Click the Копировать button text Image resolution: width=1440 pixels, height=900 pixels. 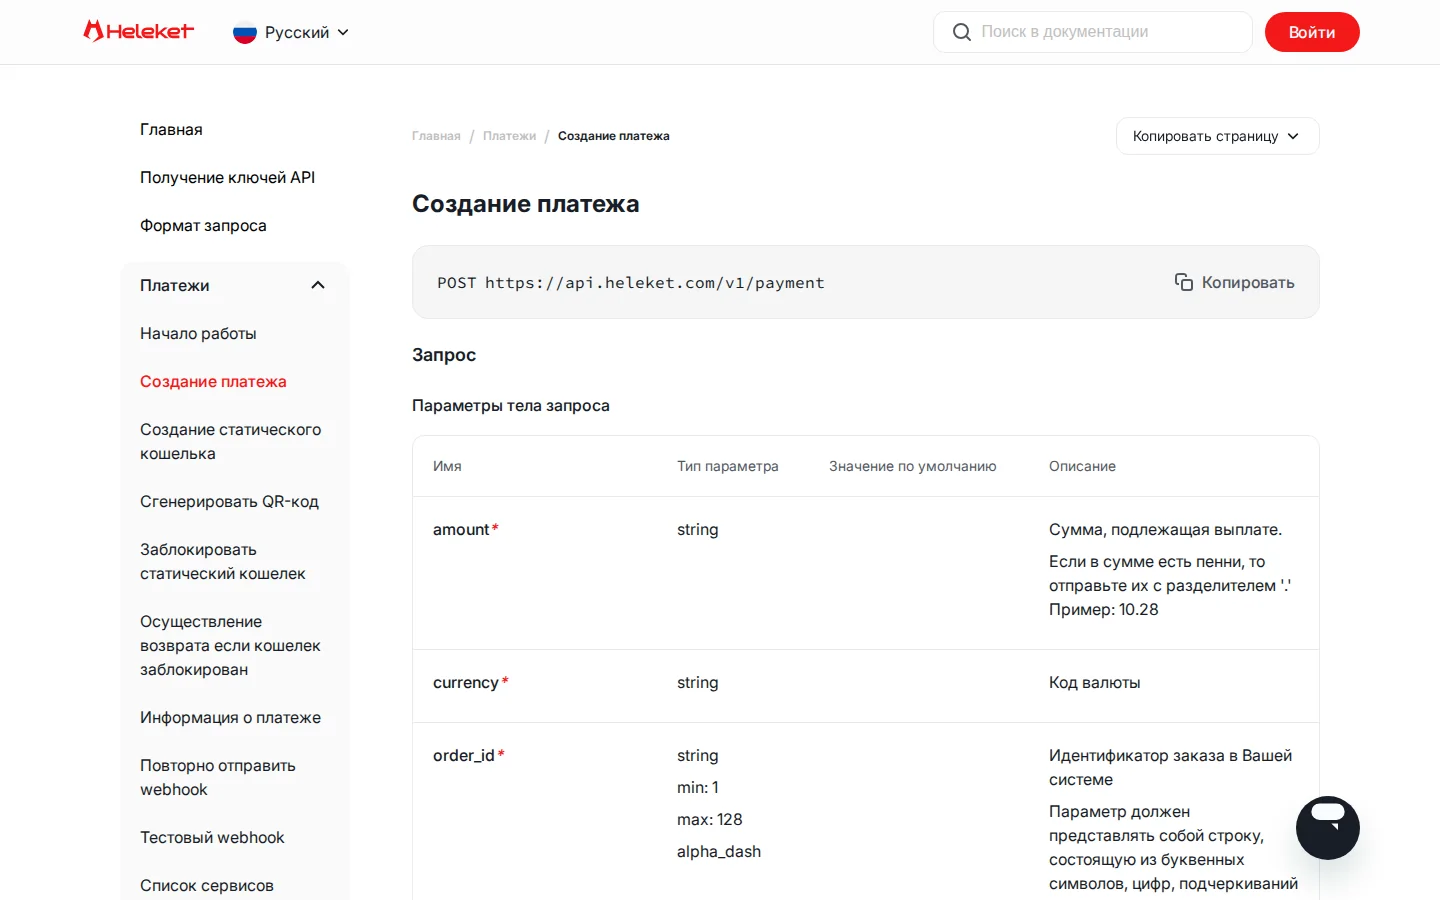click(1248, 283)
